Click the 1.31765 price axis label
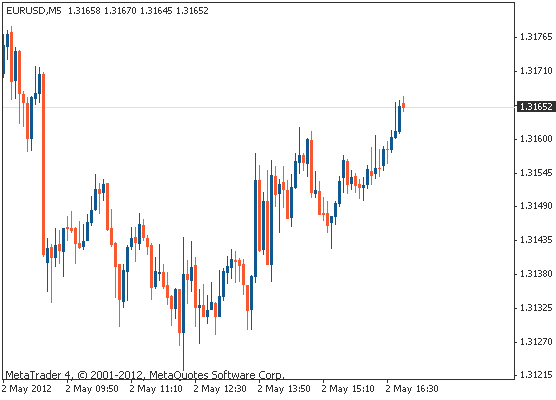 (536, 37)
